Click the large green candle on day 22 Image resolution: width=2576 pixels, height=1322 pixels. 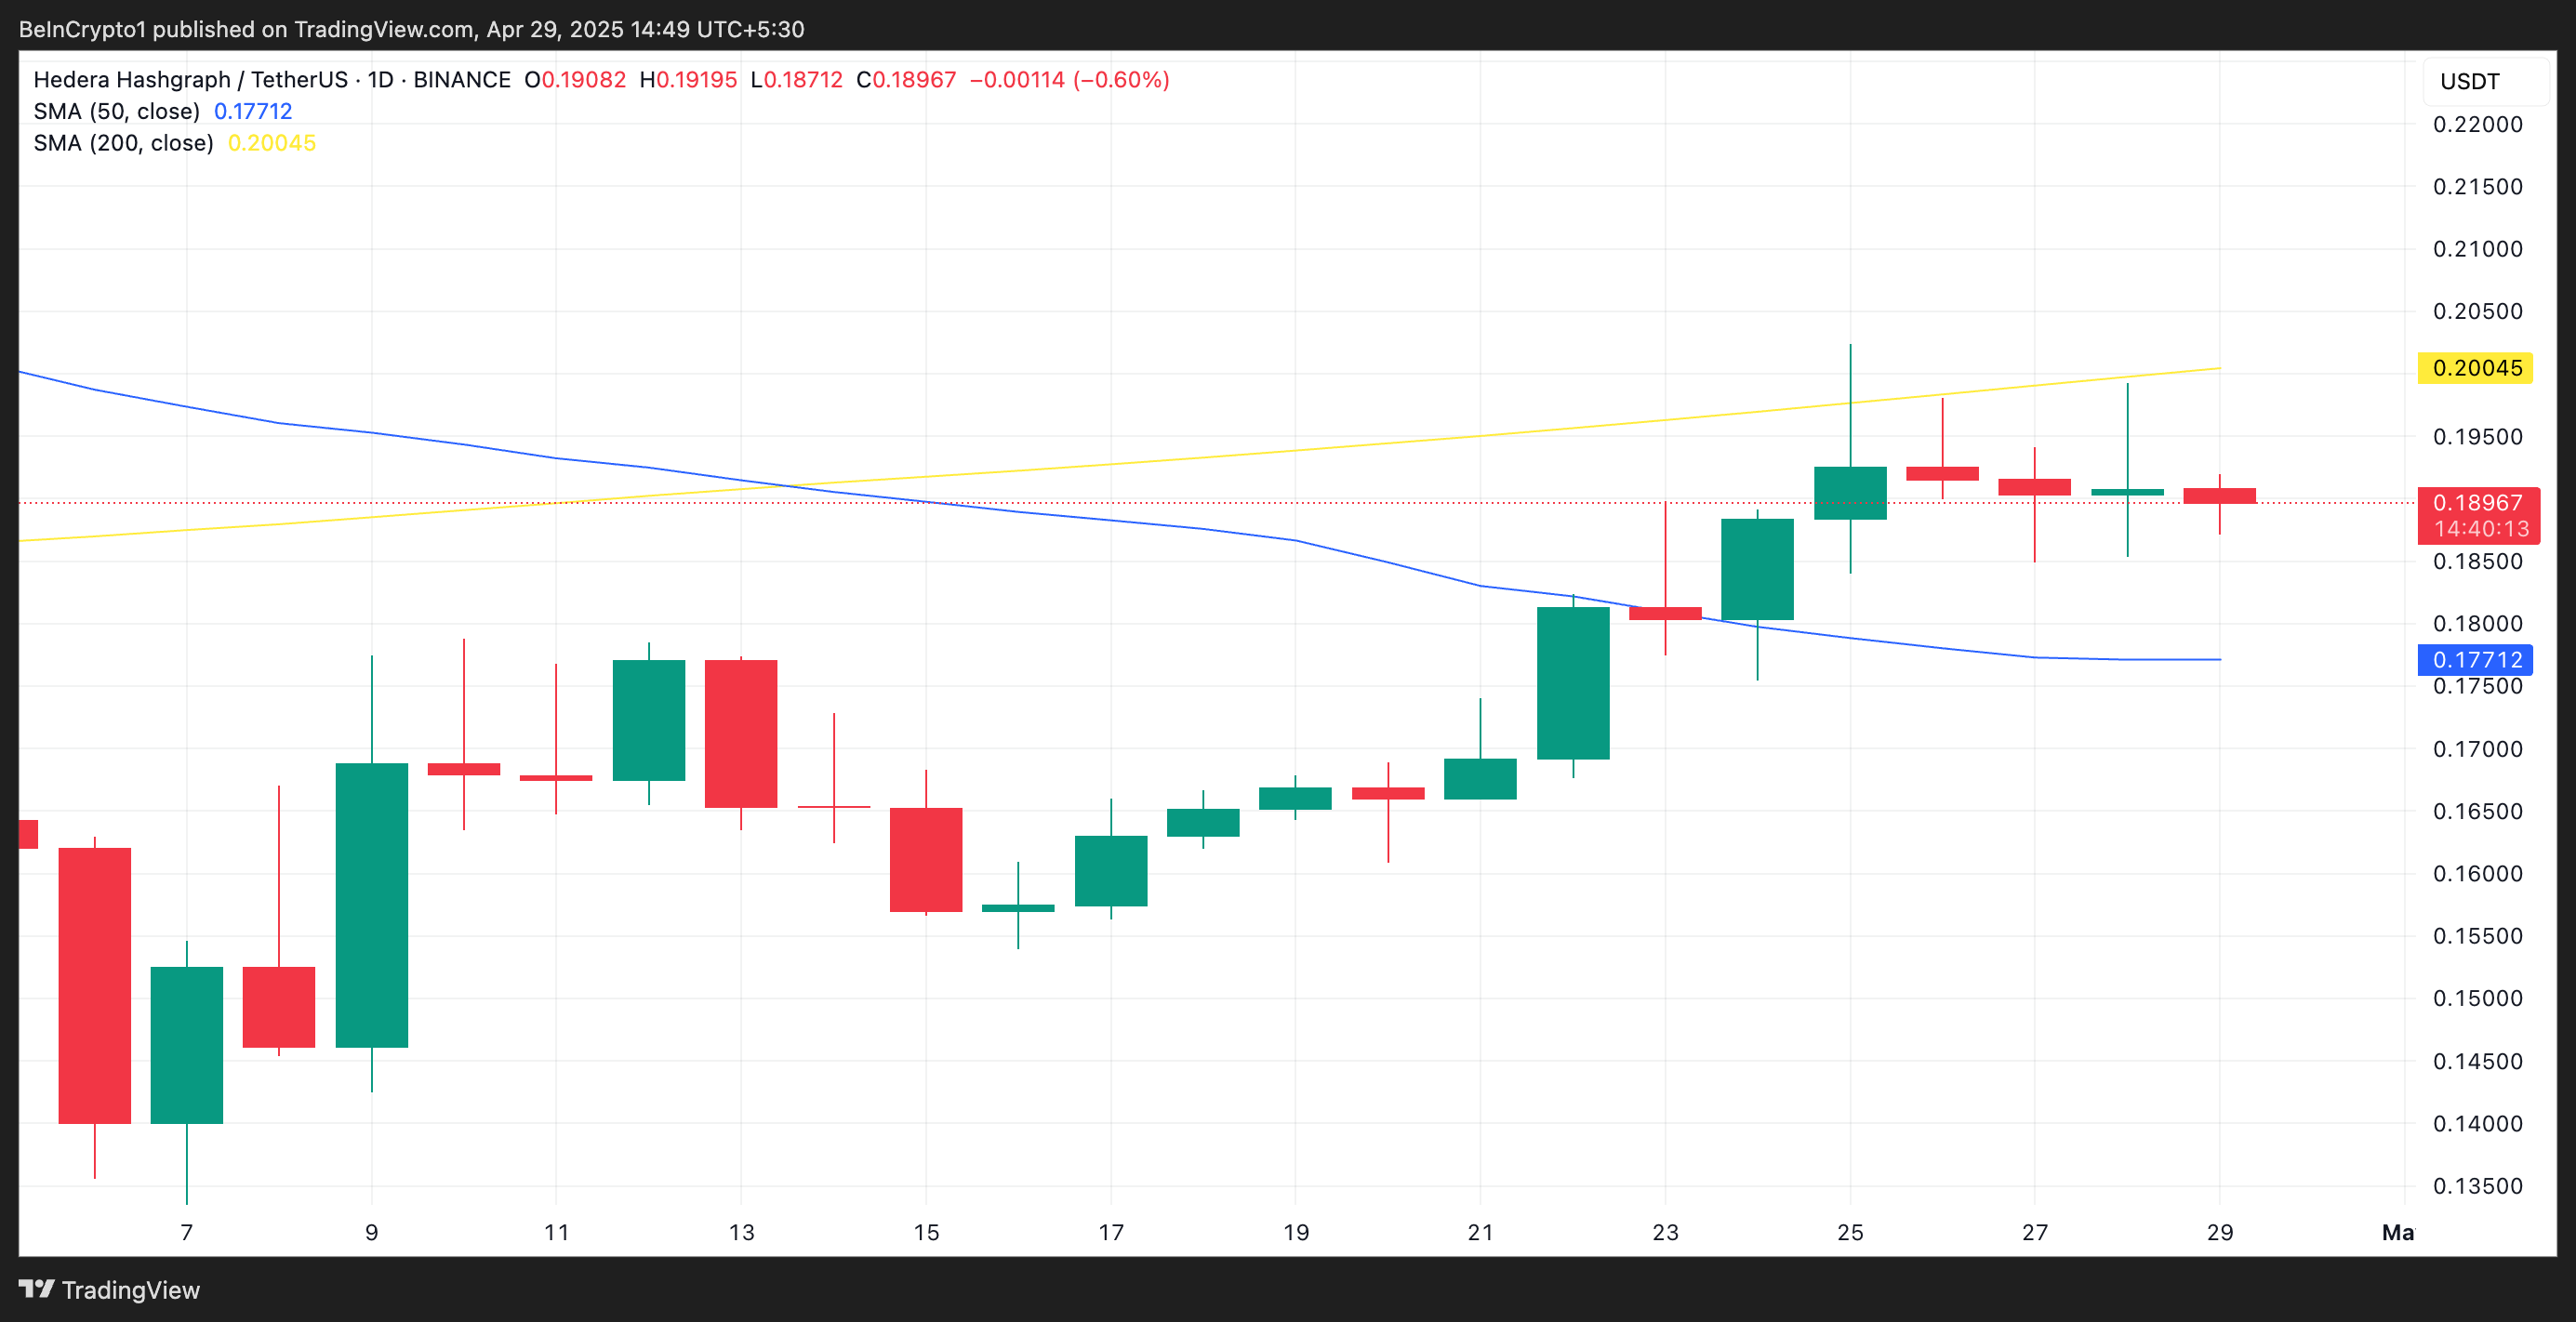click(1573, 683)
